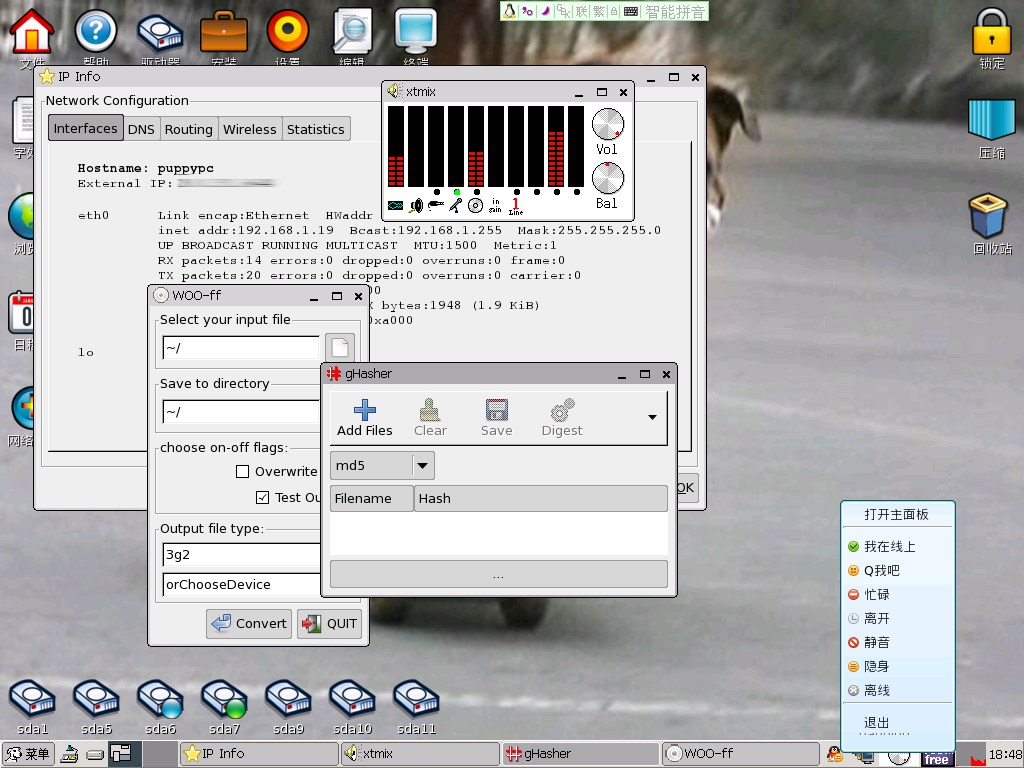Click the Hash column header
This screenshot has height=768, width=1024.
click(540, 498)
